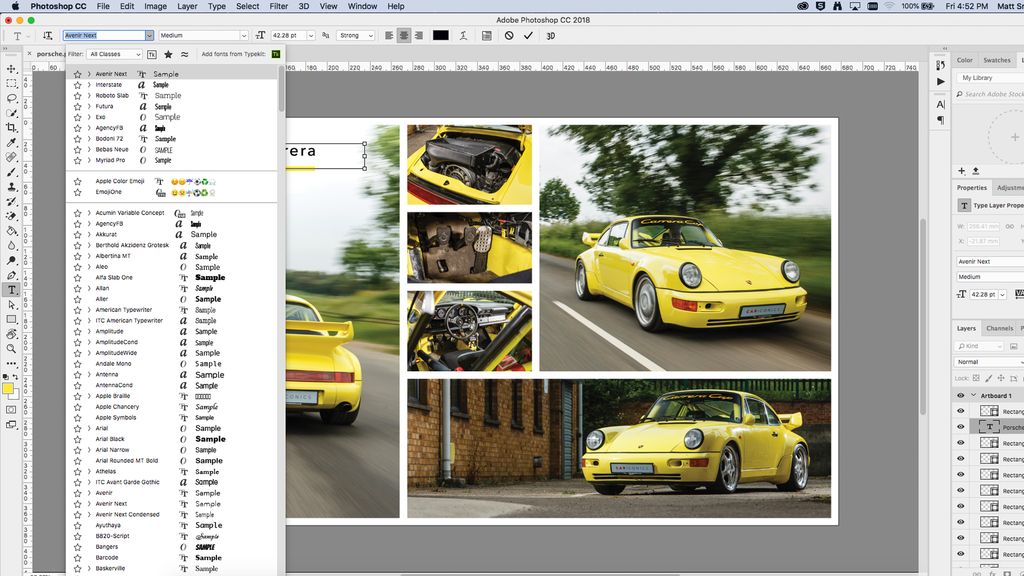The height and width of the screenshot is (576, 1024).
Task: Open the font family dropdown
Action: (x=148, y=34)
